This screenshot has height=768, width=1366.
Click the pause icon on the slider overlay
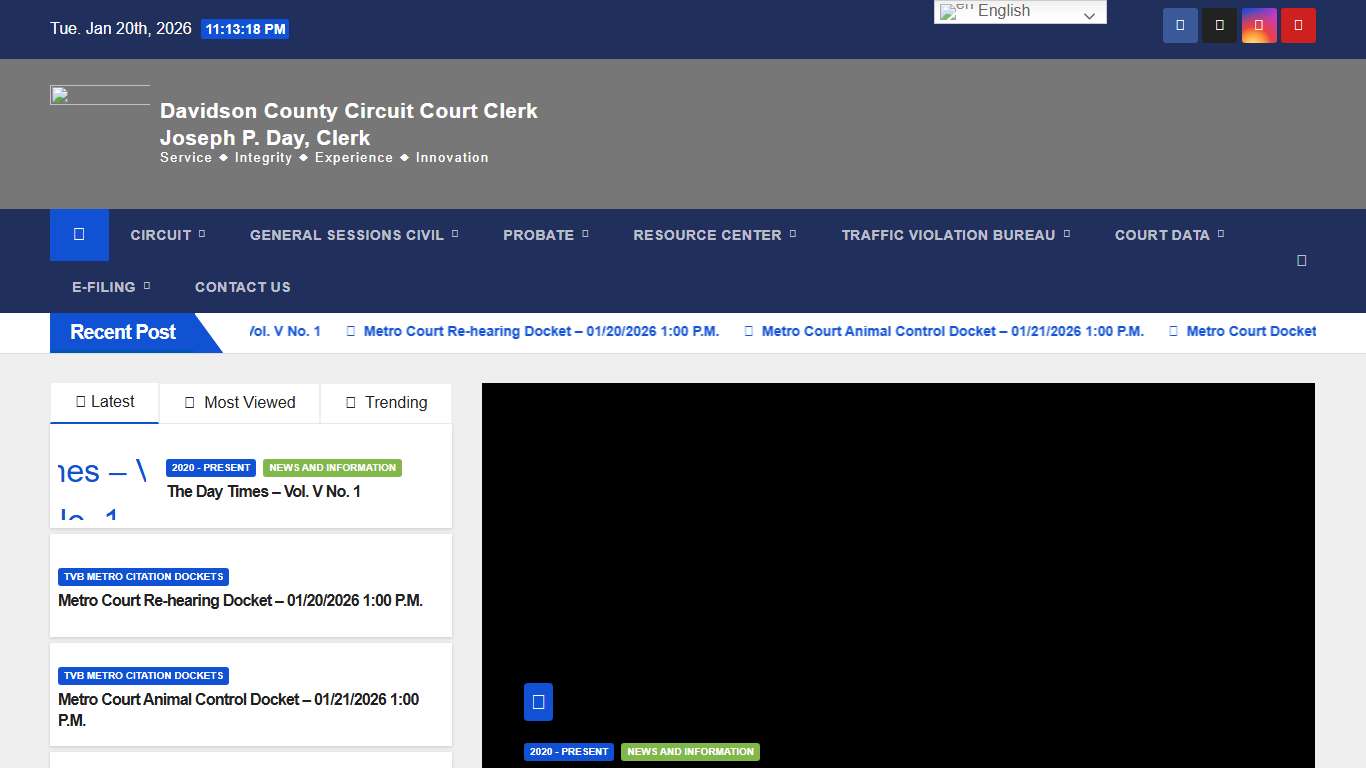(538, 701)
